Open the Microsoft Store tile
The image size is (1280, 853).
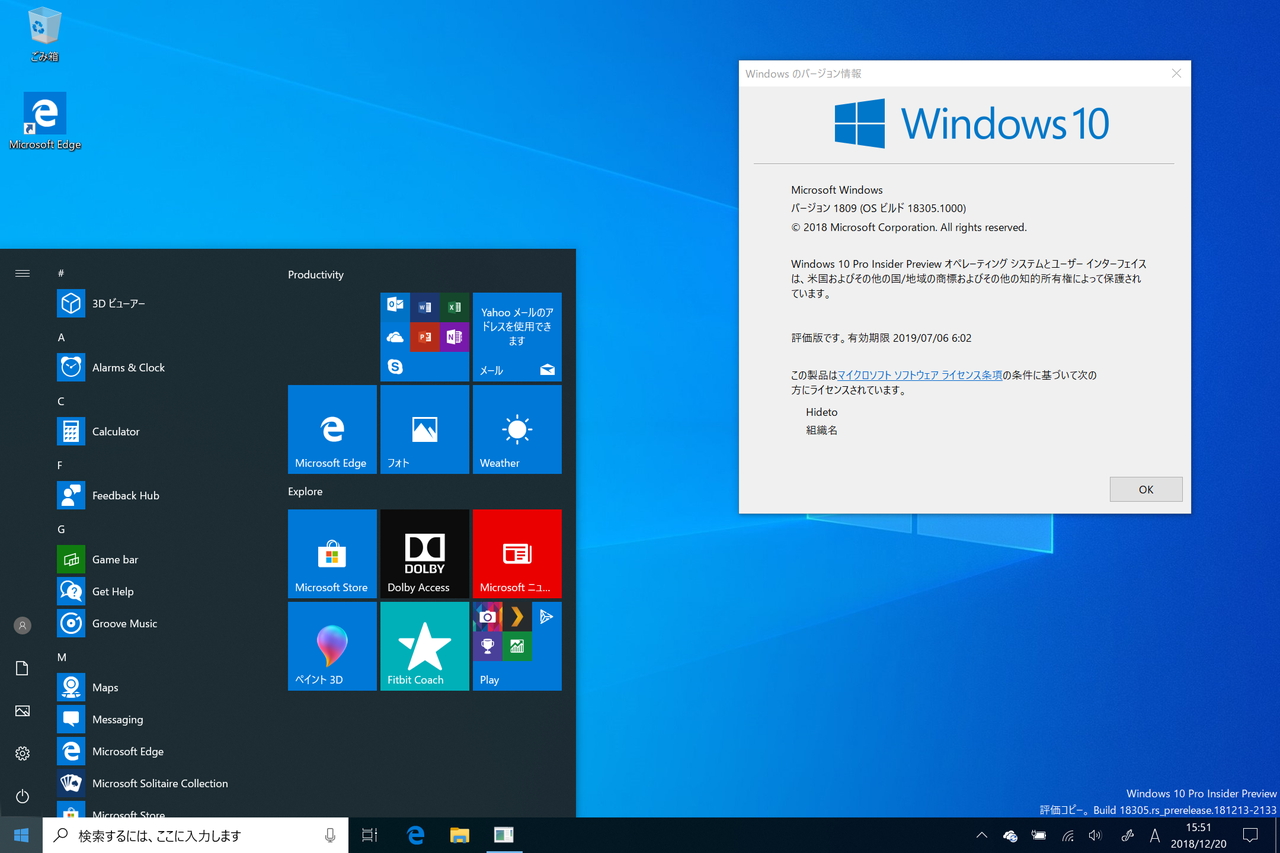[332, 553]
